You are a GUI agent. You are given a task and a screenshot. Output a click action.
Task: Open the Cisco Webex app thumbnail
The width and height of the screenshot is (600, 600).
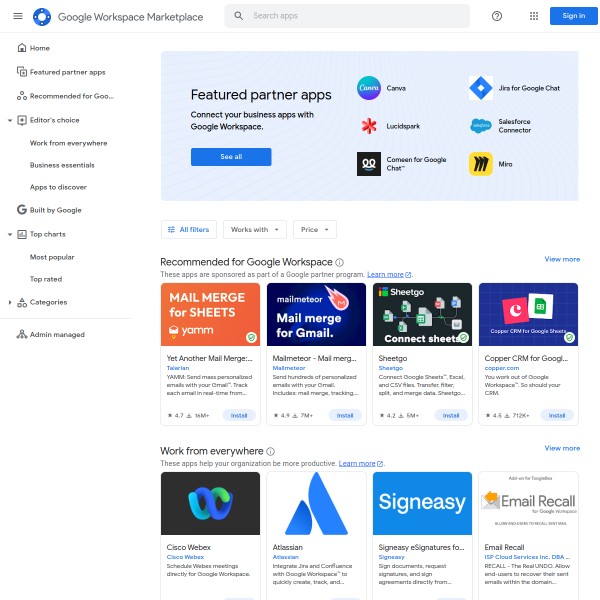coord(210,504)
